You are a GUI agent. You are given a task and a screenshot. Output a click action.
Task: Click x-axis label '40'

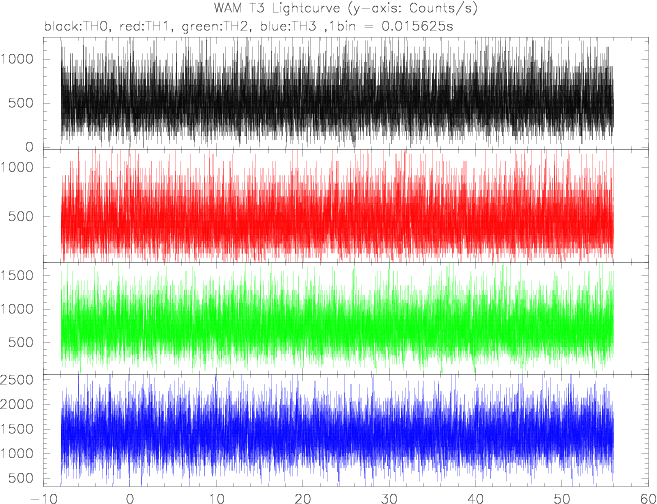[476, 499]
